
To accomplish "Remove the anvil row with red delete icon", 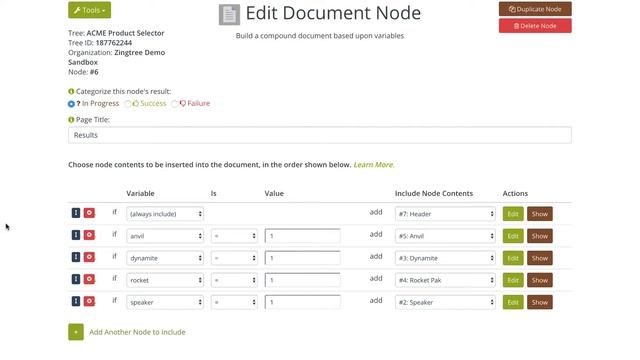I will coord(89,235).
